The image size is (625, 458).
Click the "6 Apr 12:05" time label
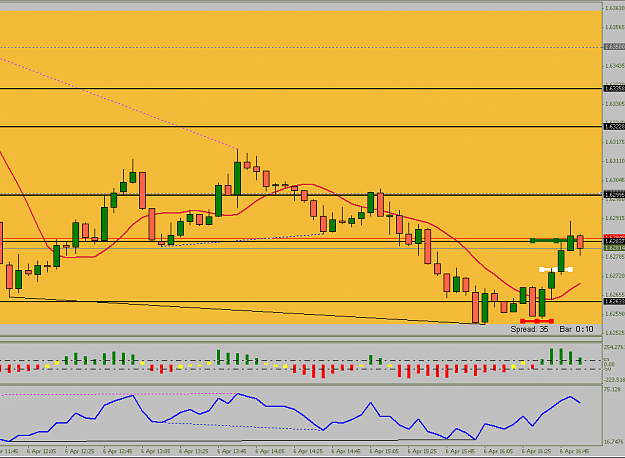tap(42, 451)
